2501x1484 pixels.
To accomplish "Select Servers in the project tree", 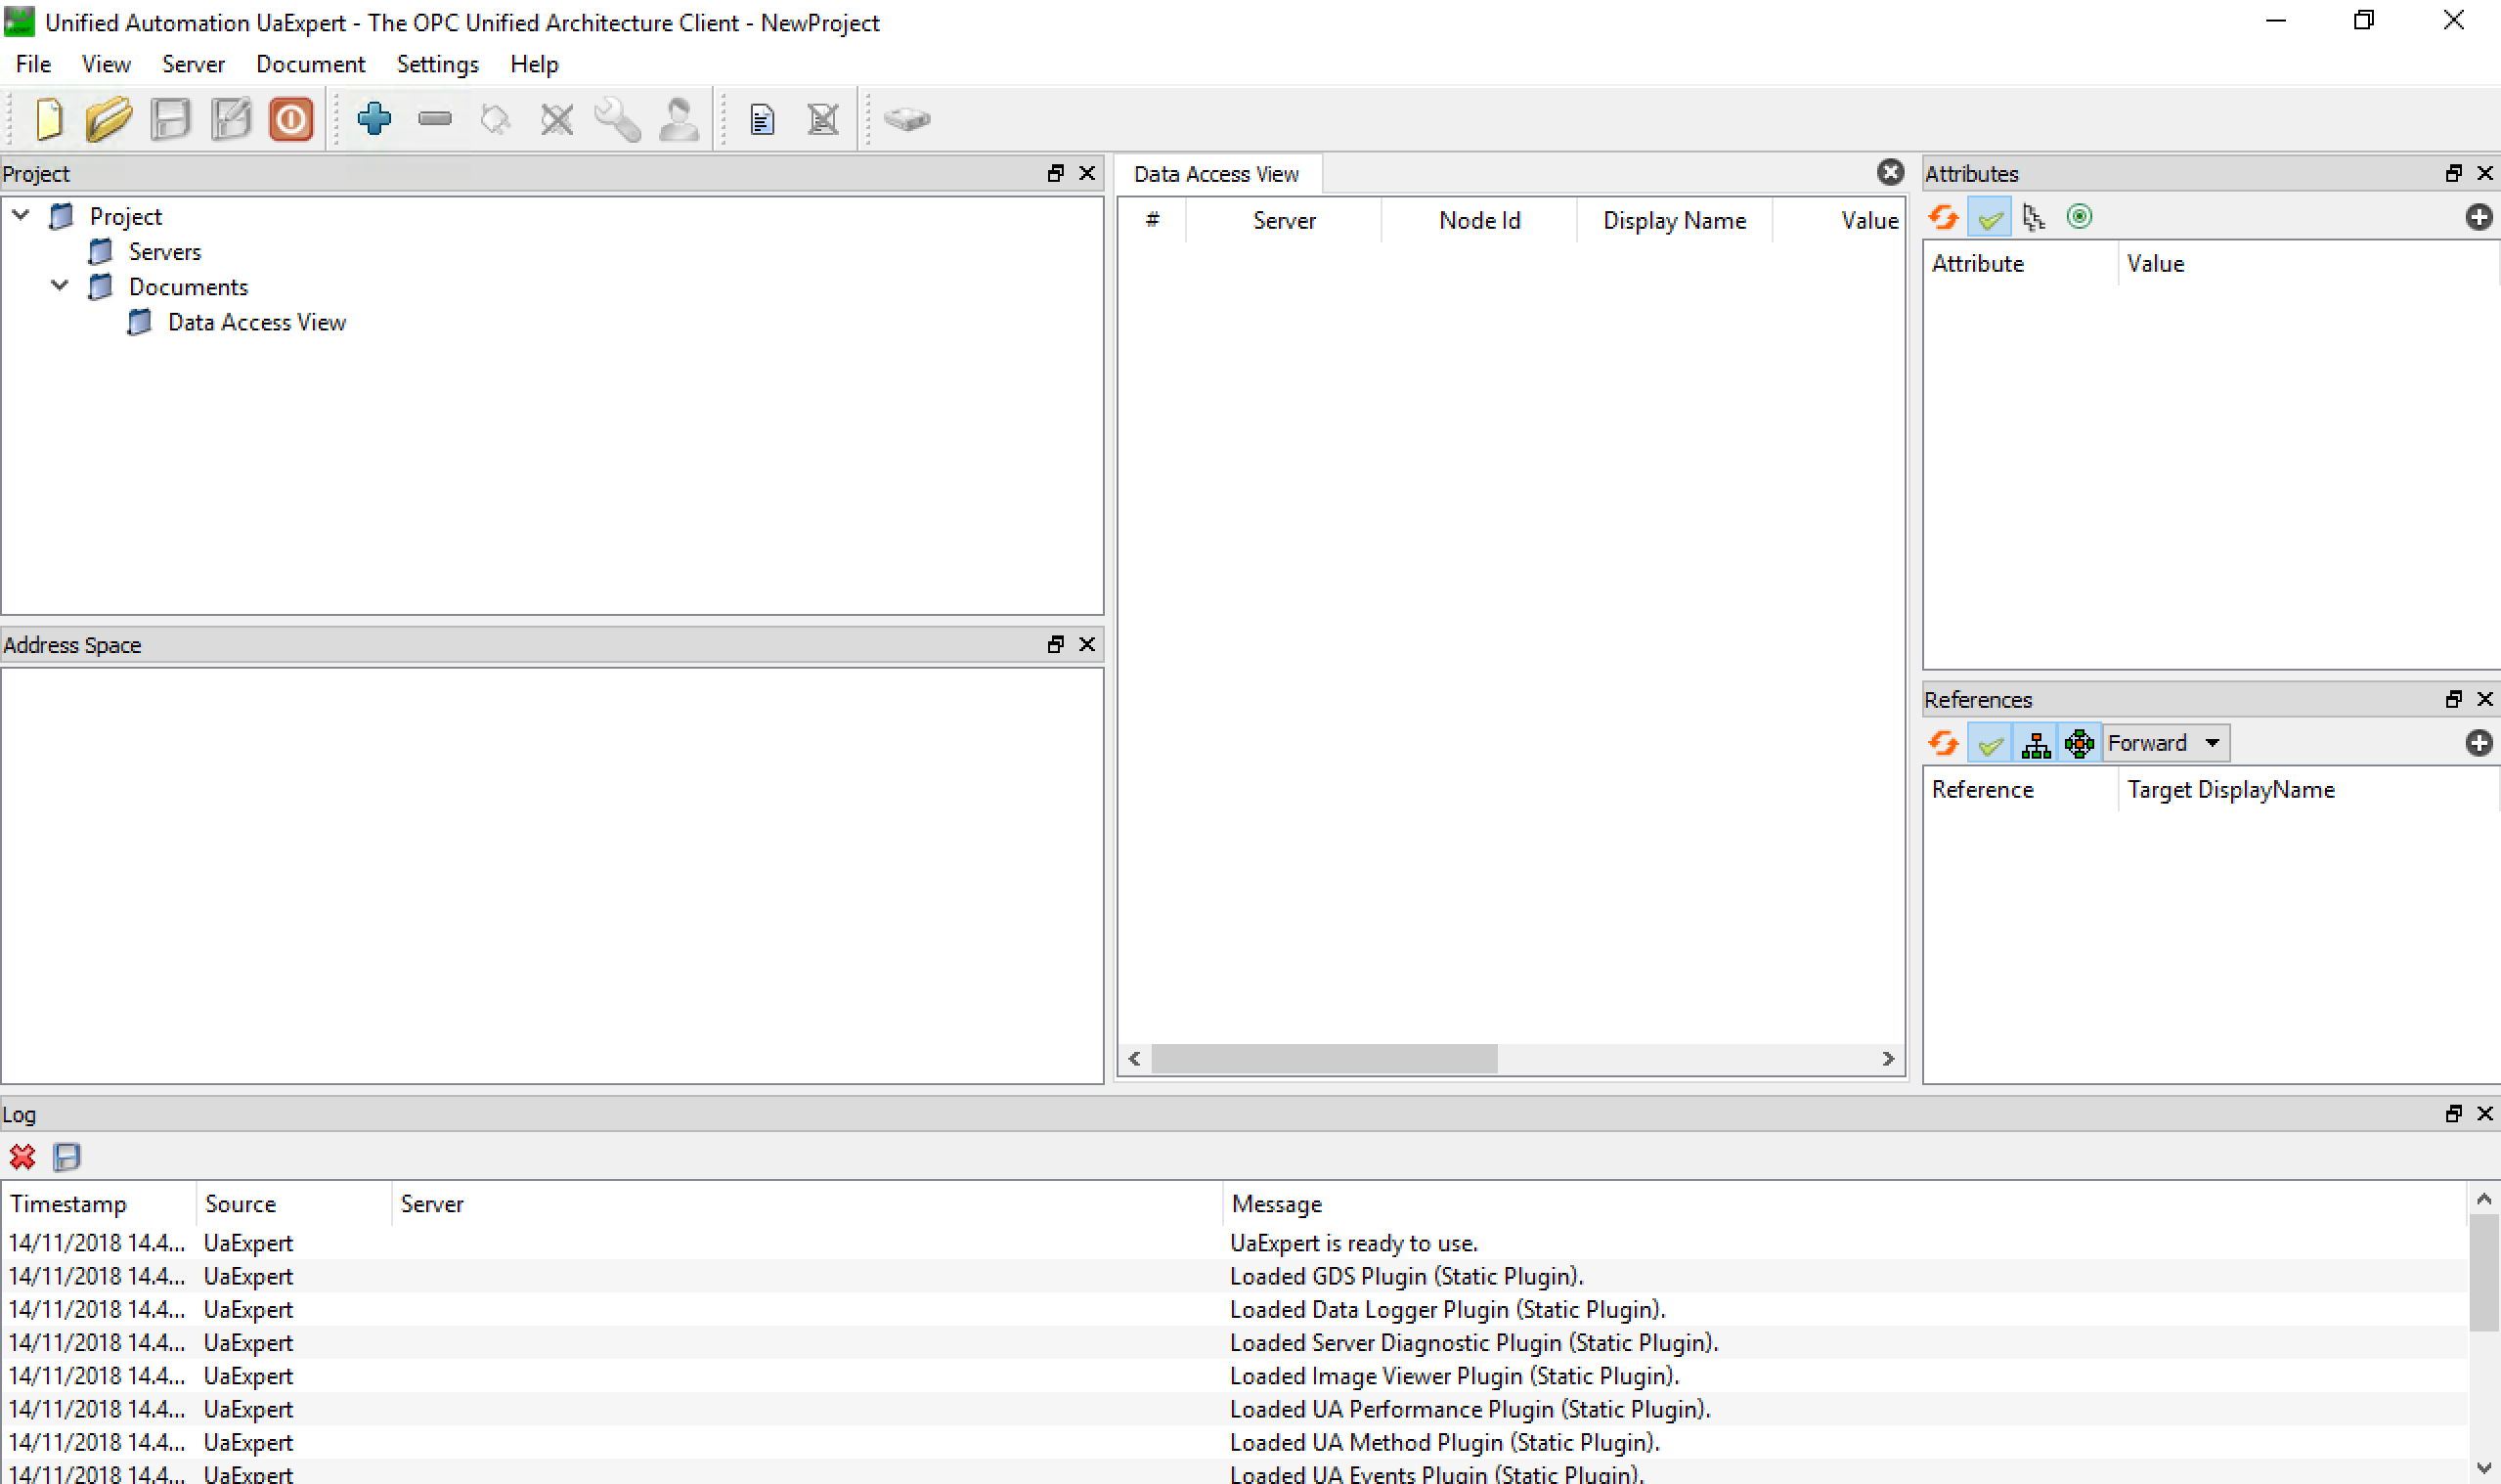I will [165, 252].
